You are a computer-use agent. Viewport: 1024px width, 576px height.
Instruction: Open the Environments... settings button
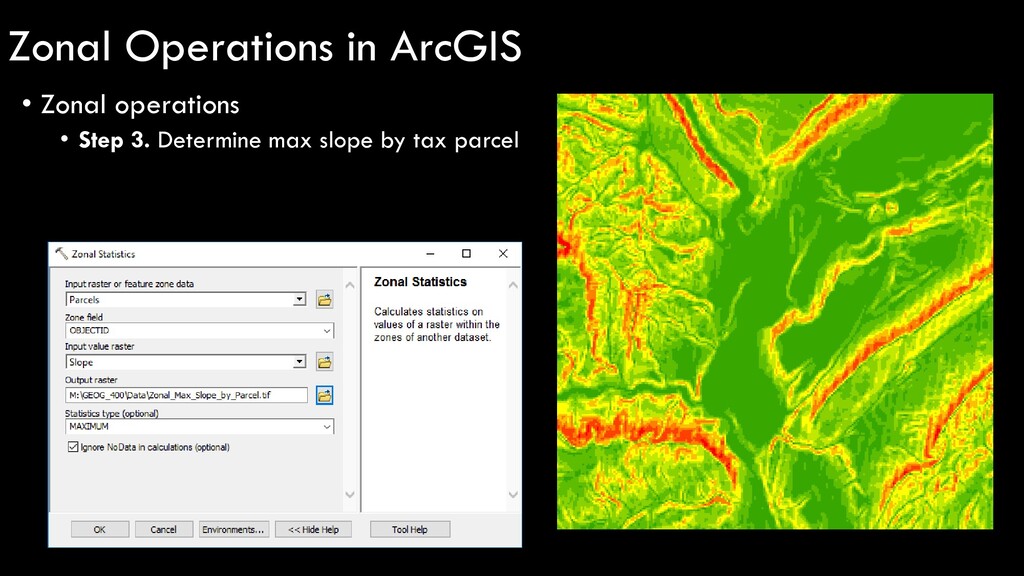pos(233,530)
